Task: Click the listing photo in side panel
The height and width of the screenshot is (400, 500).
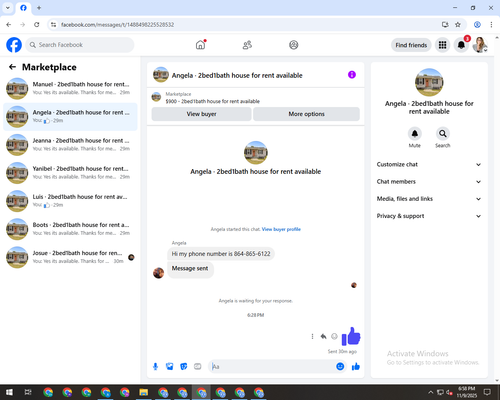Action: click(429, 82)
